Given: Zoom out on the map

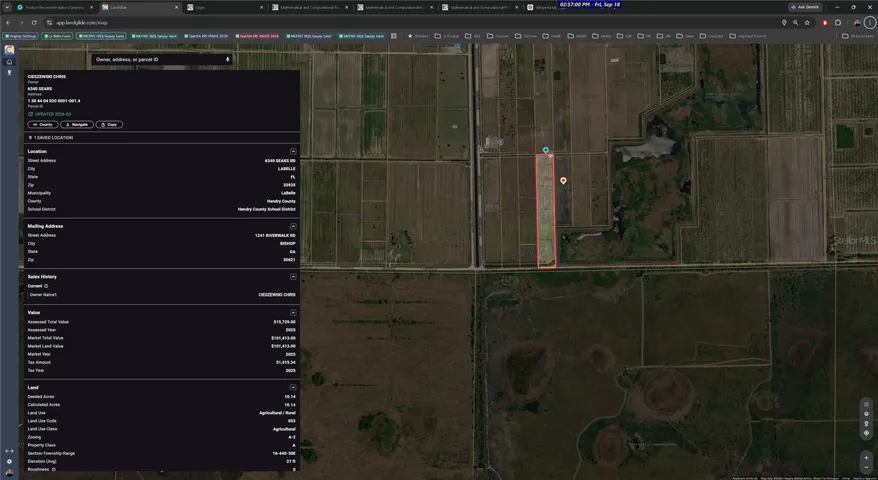Looking at the screenshot, I should point(866,467).
